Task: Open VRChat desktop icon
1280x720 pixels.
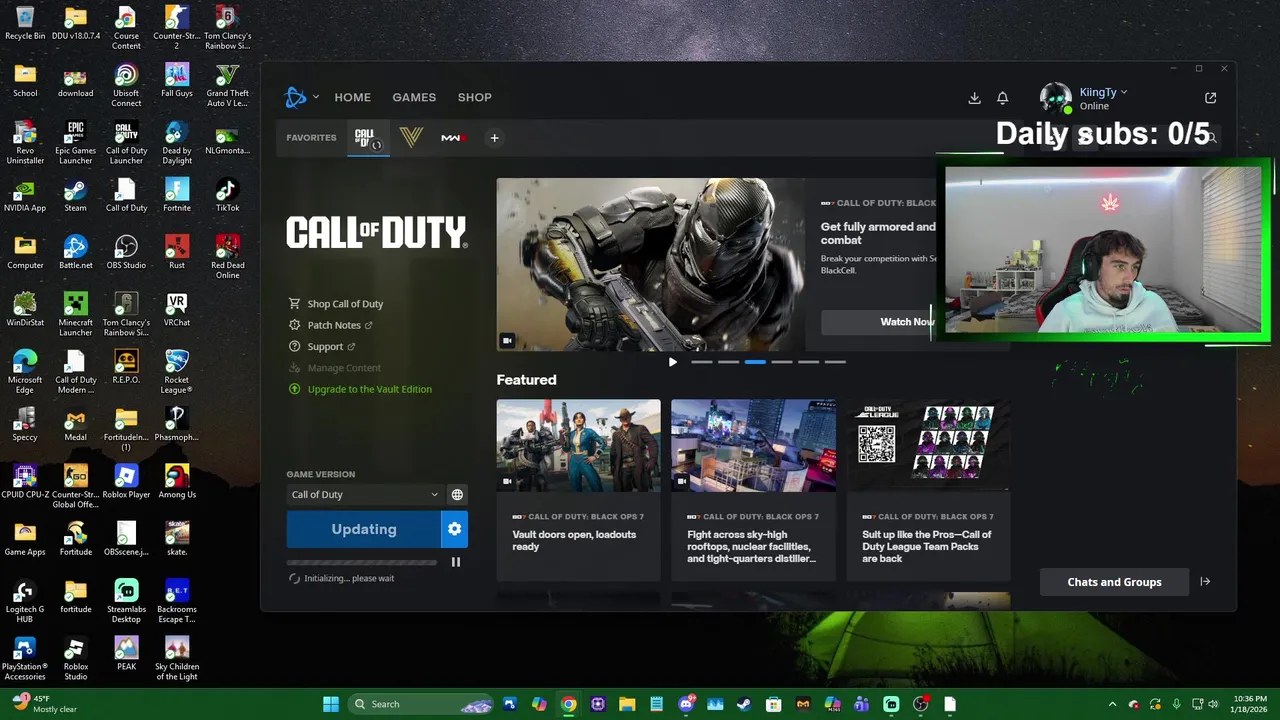Action: tap(177, 308)
